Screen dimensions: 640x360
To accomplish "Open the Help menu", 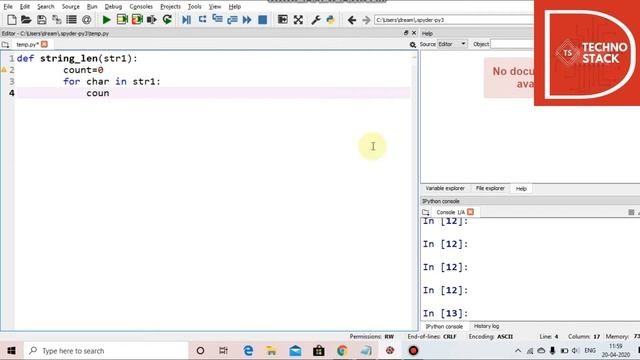I will pos(235,7).
